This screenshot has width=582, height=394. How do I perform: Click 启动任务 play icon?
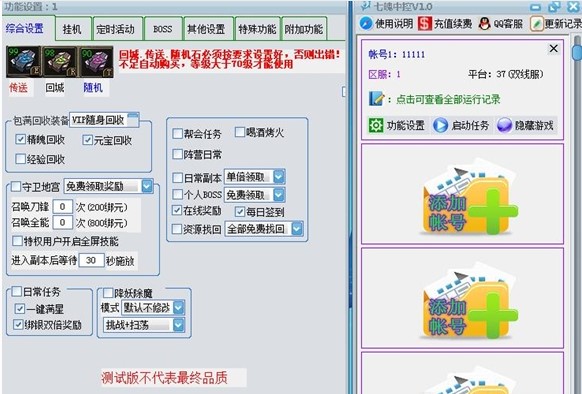[x=441, y=126]
